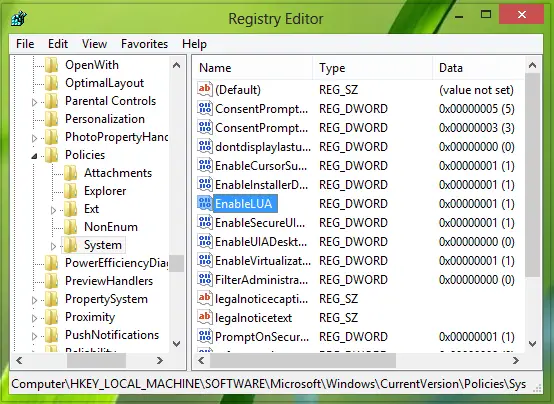Click the FilterAdministra... DWORD icon
This screenshot has width=554, height=404.
click(205, 280)
